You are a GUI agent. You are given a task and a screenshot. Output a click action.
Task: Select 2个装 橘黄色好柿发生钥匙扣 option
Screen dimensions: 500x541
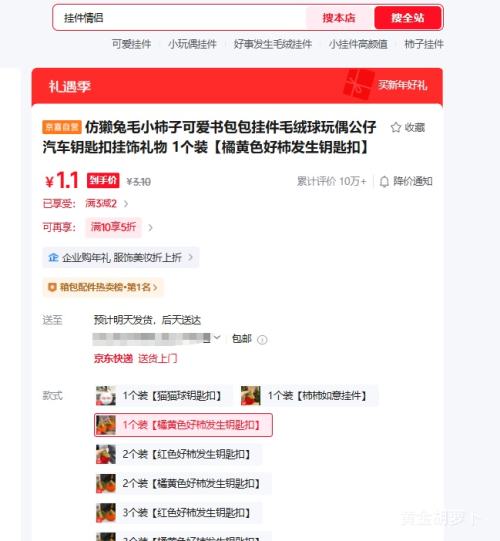183,483
